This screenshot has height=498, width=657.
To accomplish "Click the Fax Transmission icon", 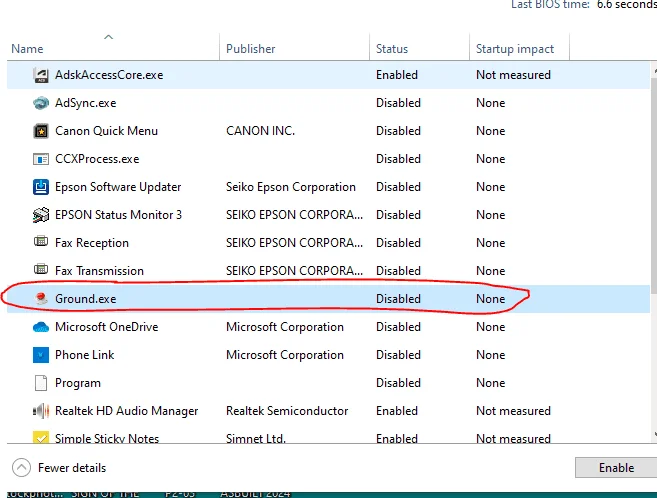I will (41, 269).
